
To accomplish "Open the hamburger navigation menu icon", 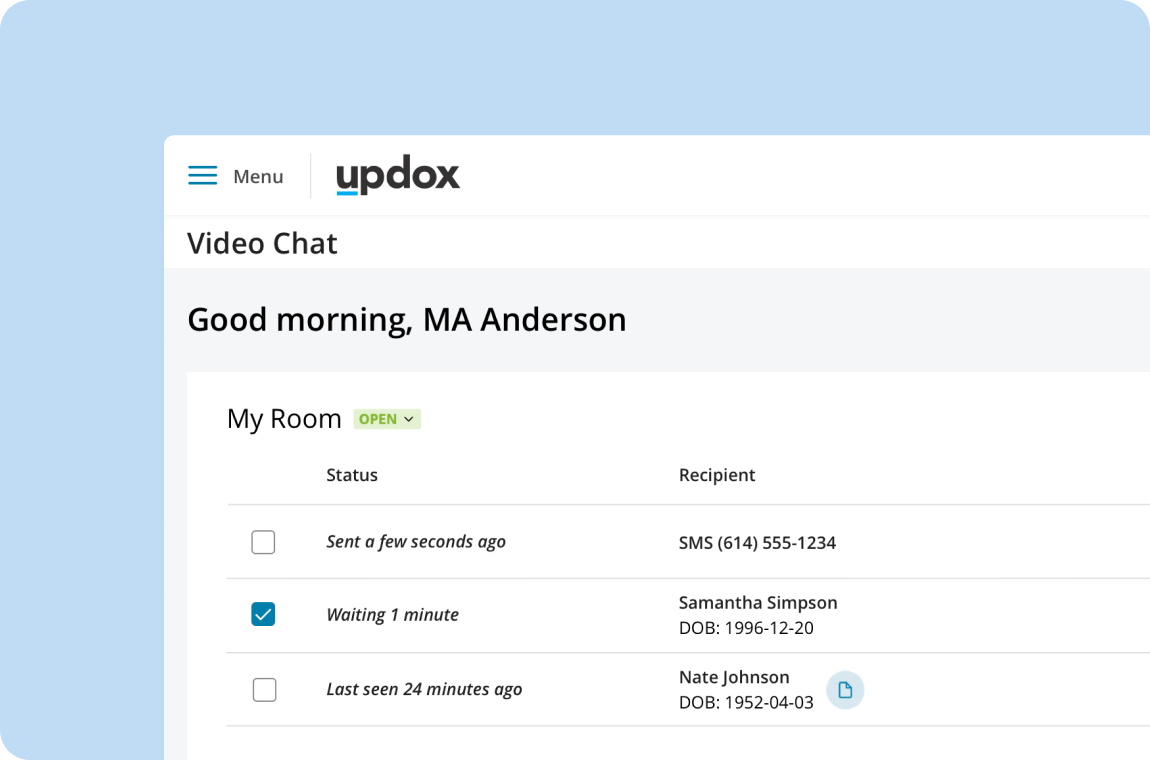I will (203, 175).
